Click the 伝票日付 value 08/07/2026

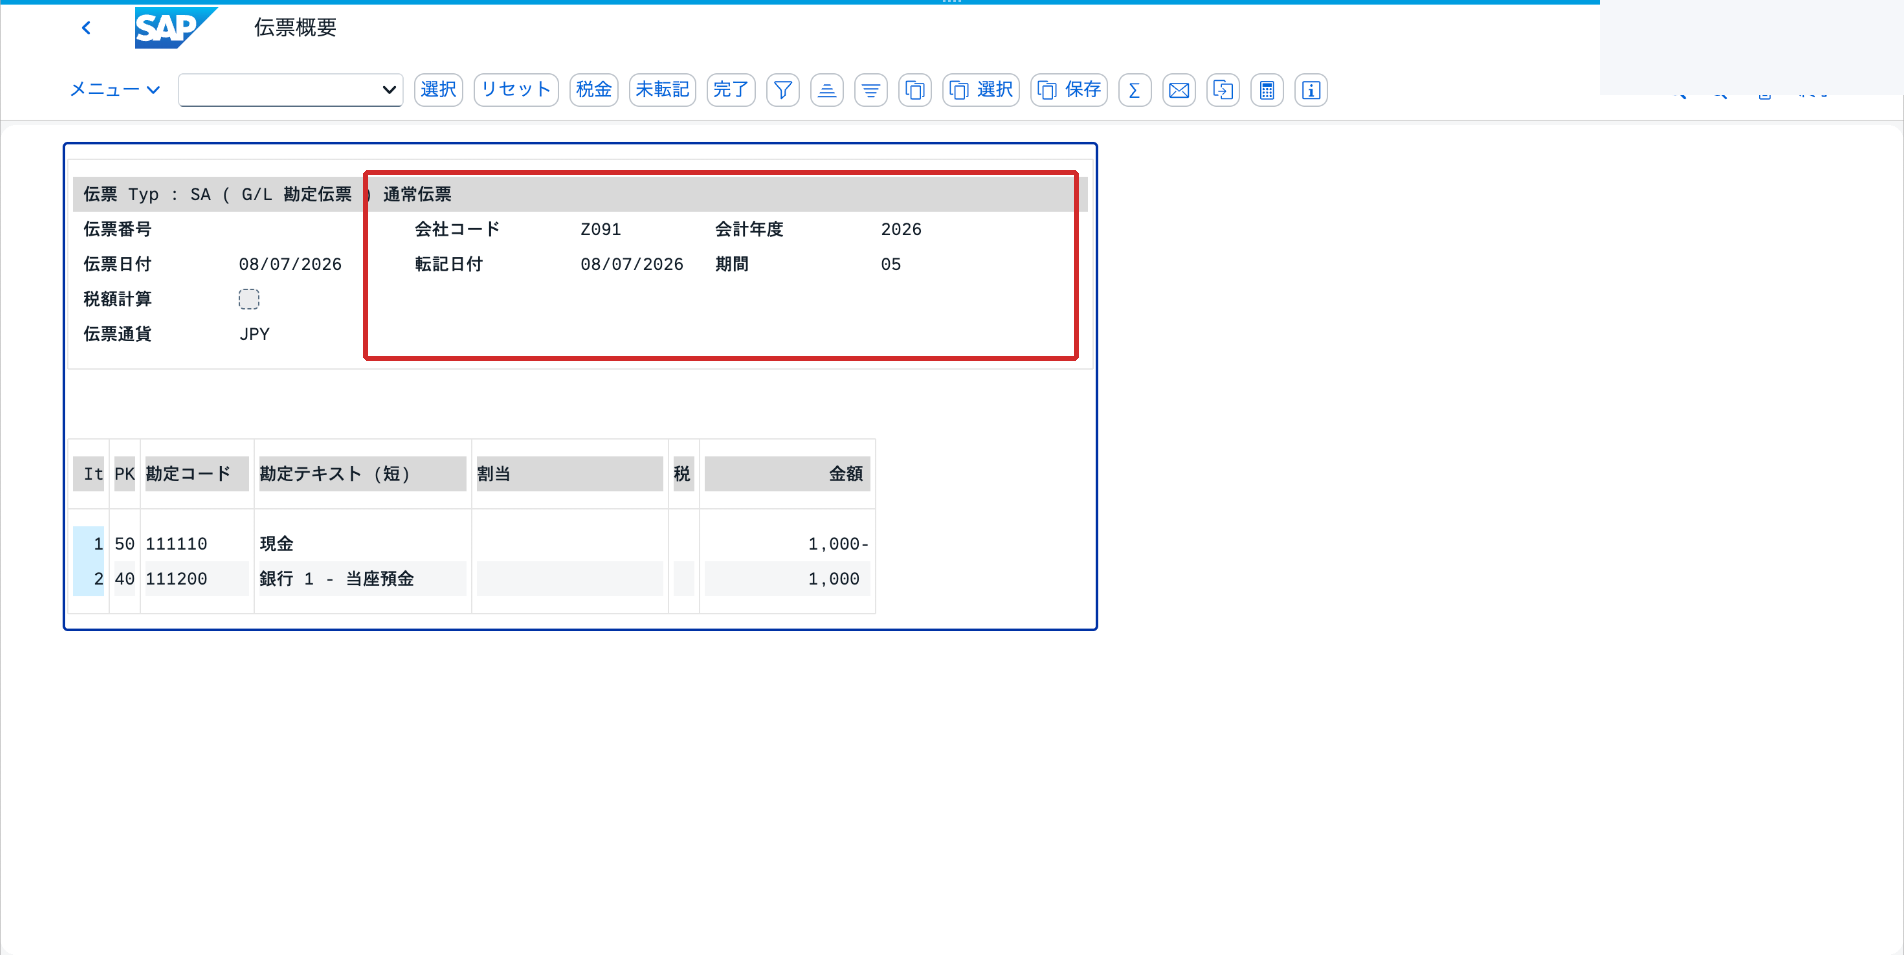(x=290, y=264)
